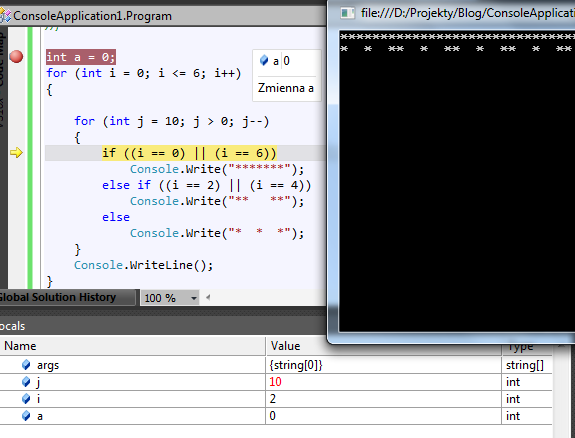Click the inner for loop line with j = 10
Screen dimensions: 575x438
click(x=172, y=121)
